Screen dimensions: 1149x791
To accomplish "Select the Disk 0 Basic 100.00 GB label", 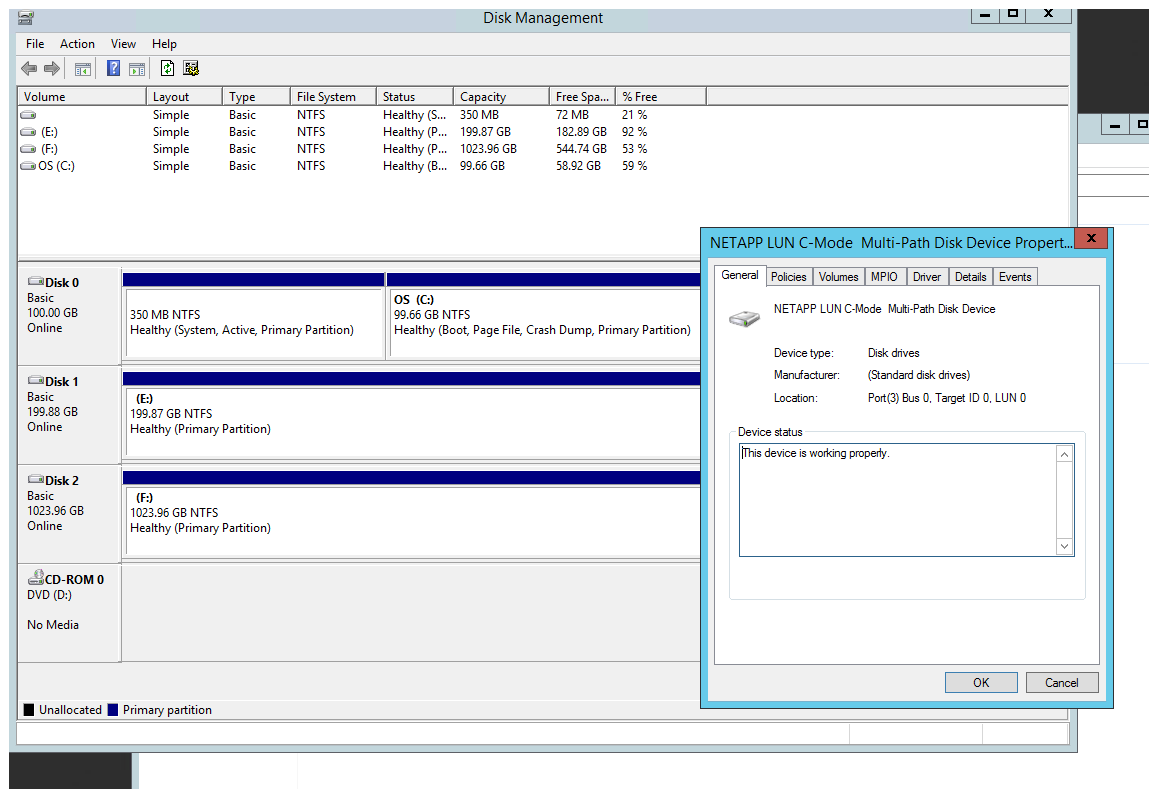I will coord(69,316).
